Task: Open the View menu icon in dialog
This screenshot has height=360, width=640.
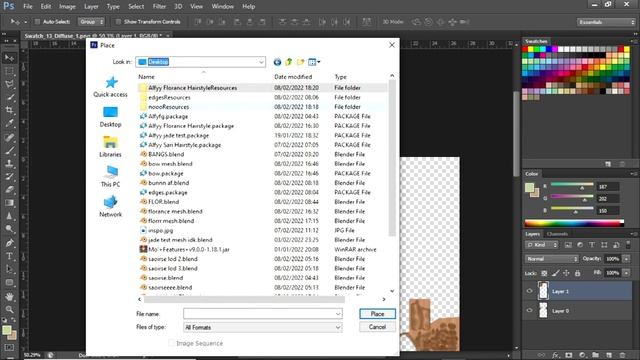Action: 314,62
